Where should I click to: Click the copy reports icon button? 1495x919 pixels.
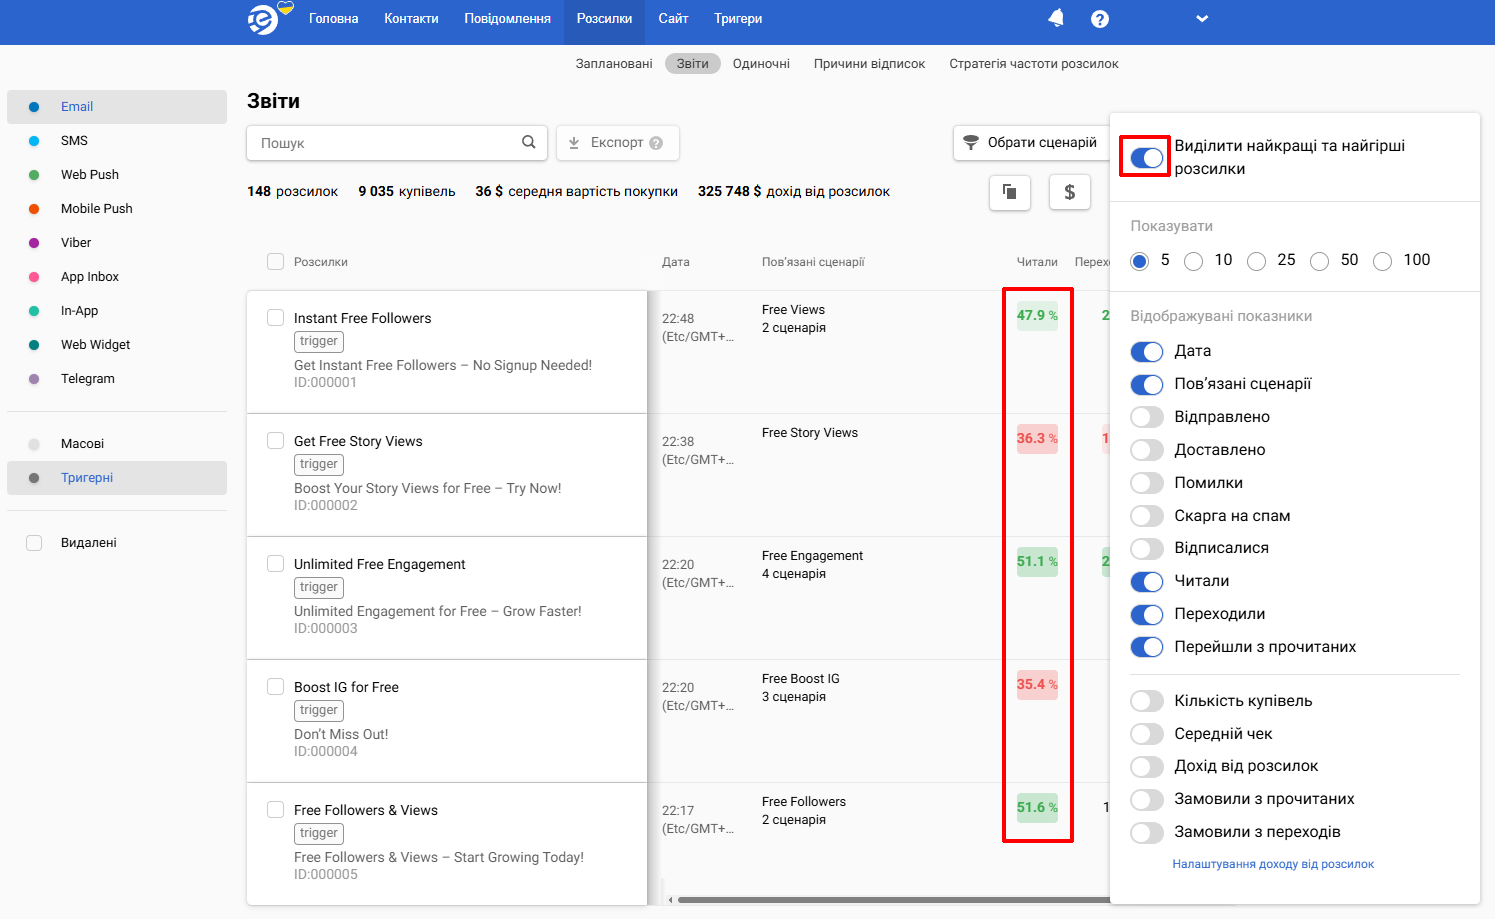1010,192
